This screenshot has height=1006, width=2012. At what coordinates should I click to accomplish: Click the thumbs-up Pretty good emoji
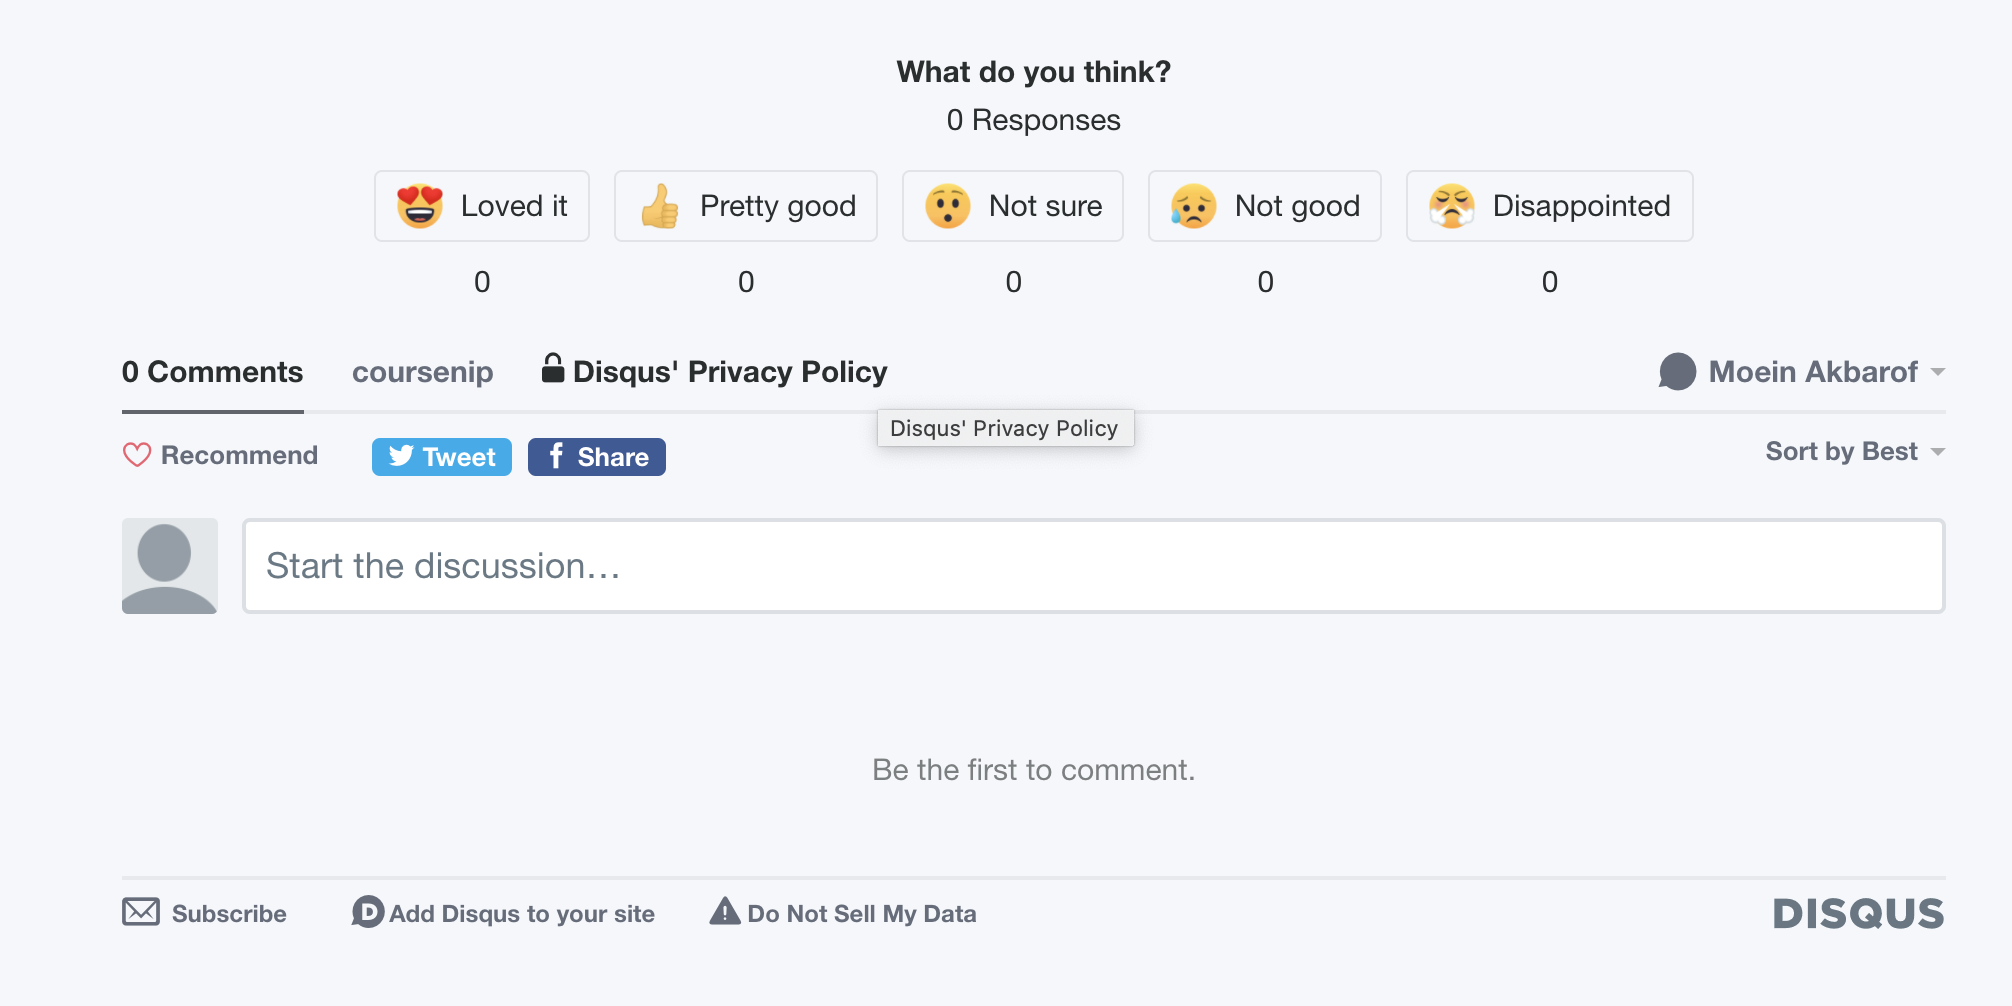(660, 206)
